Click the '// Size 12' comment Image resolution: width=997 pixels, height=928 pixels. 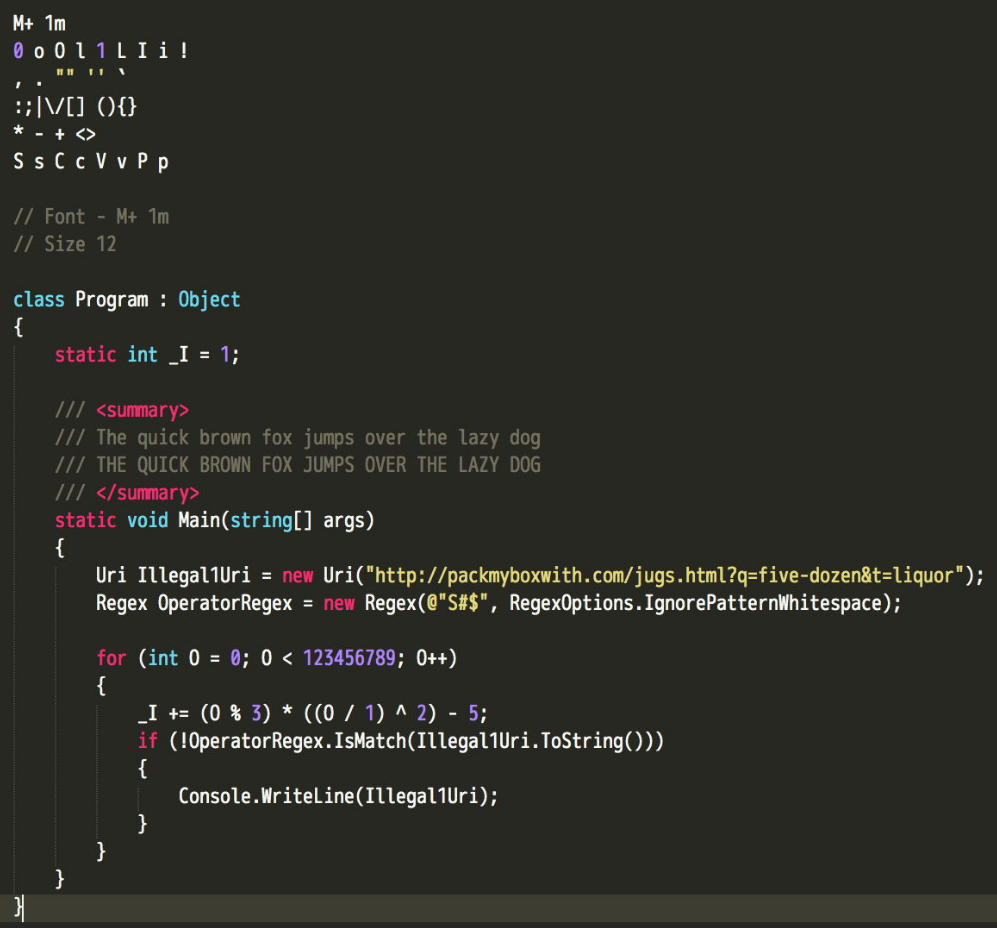[x=65, y=244]
